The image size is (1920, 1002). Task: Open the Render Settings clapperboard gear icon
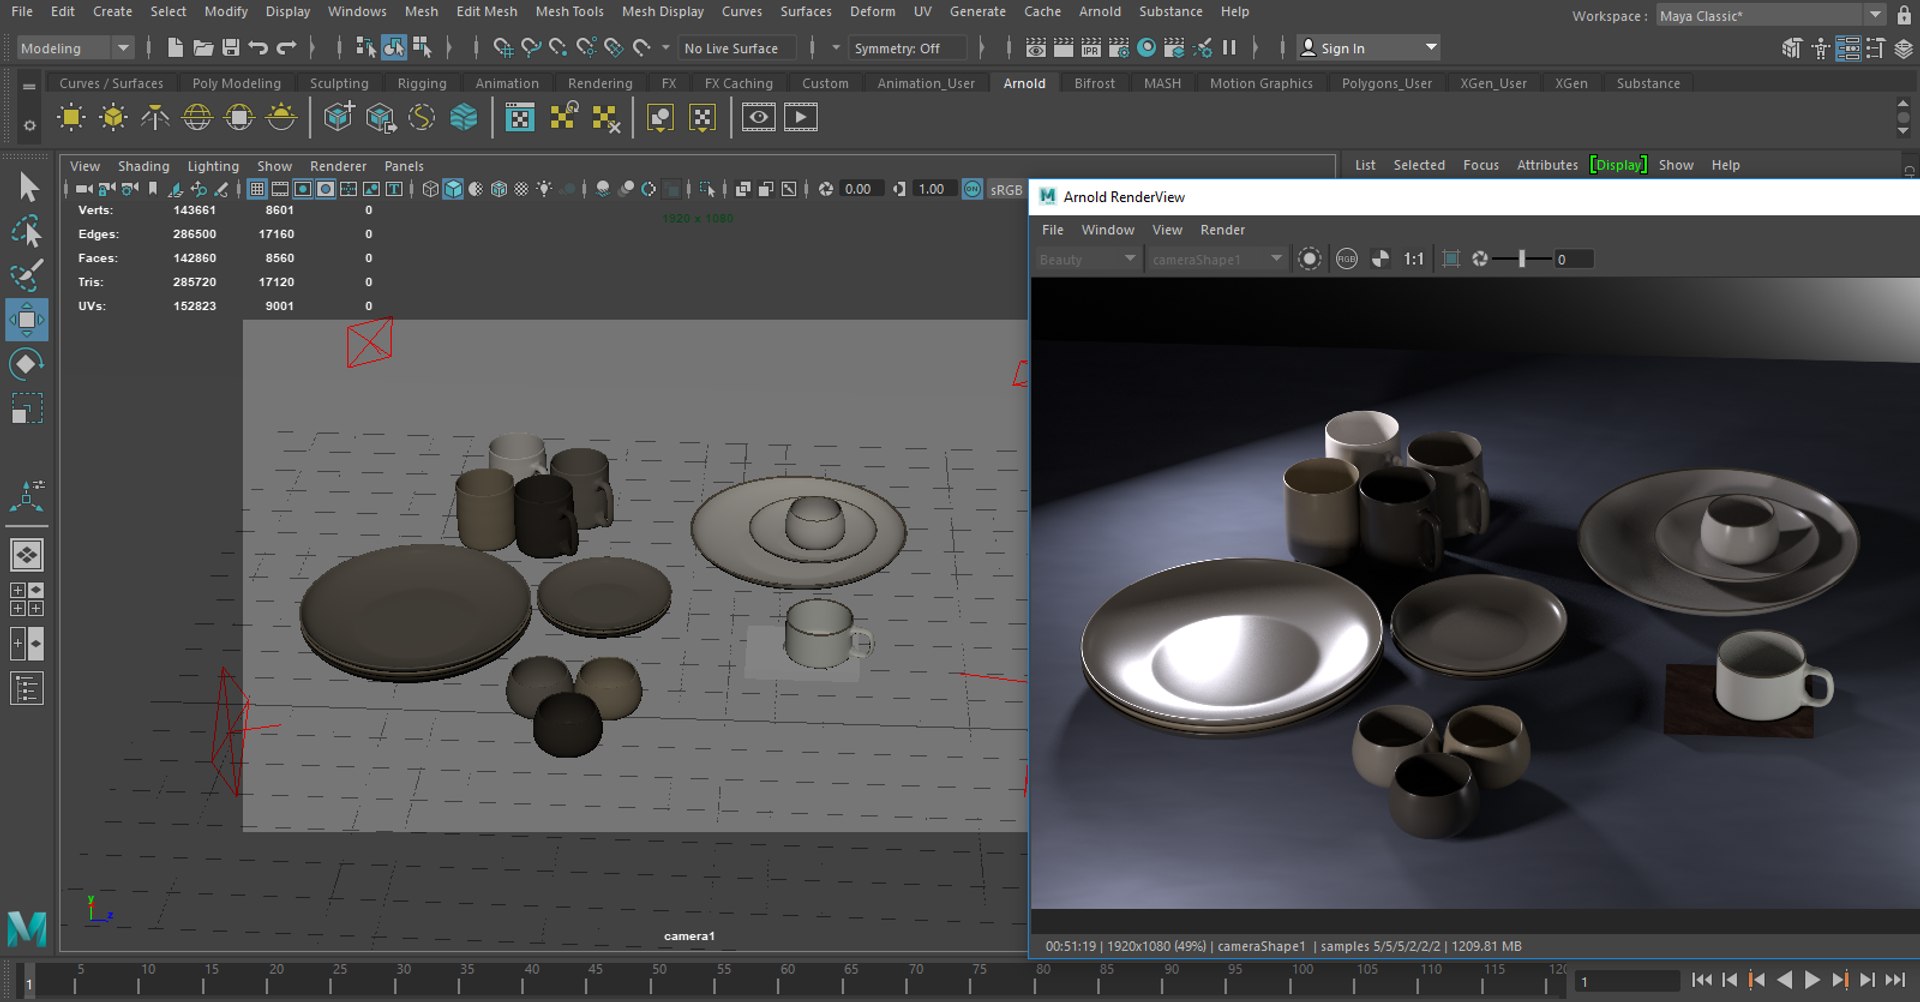pyautogui.click(x=1119, y=47)
